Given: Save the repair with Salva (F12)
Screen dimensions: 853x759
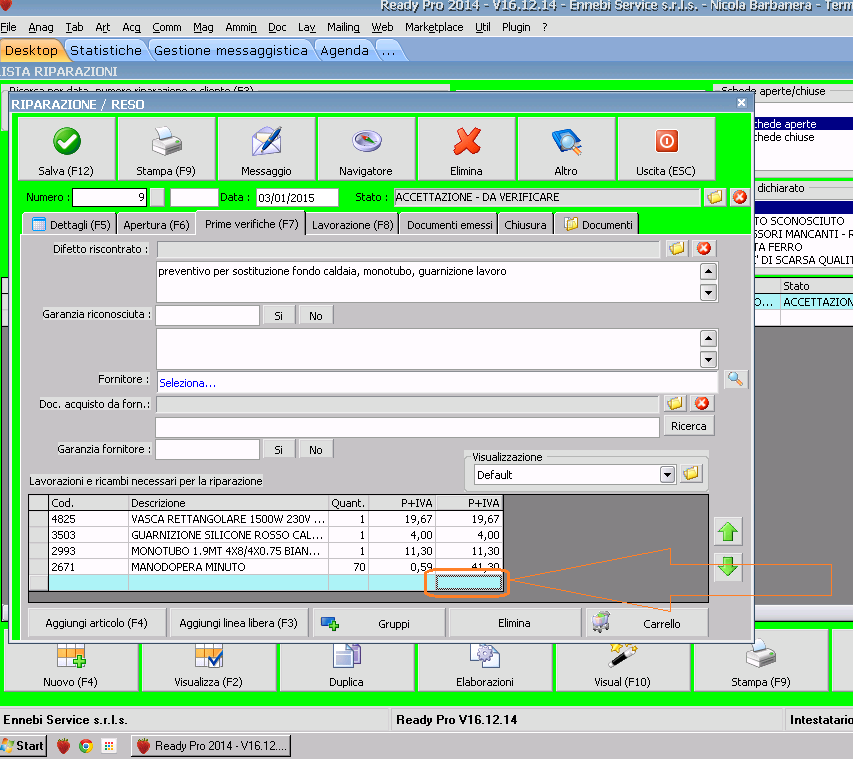Looking at the screenshot, I should [x=66, y=149].
